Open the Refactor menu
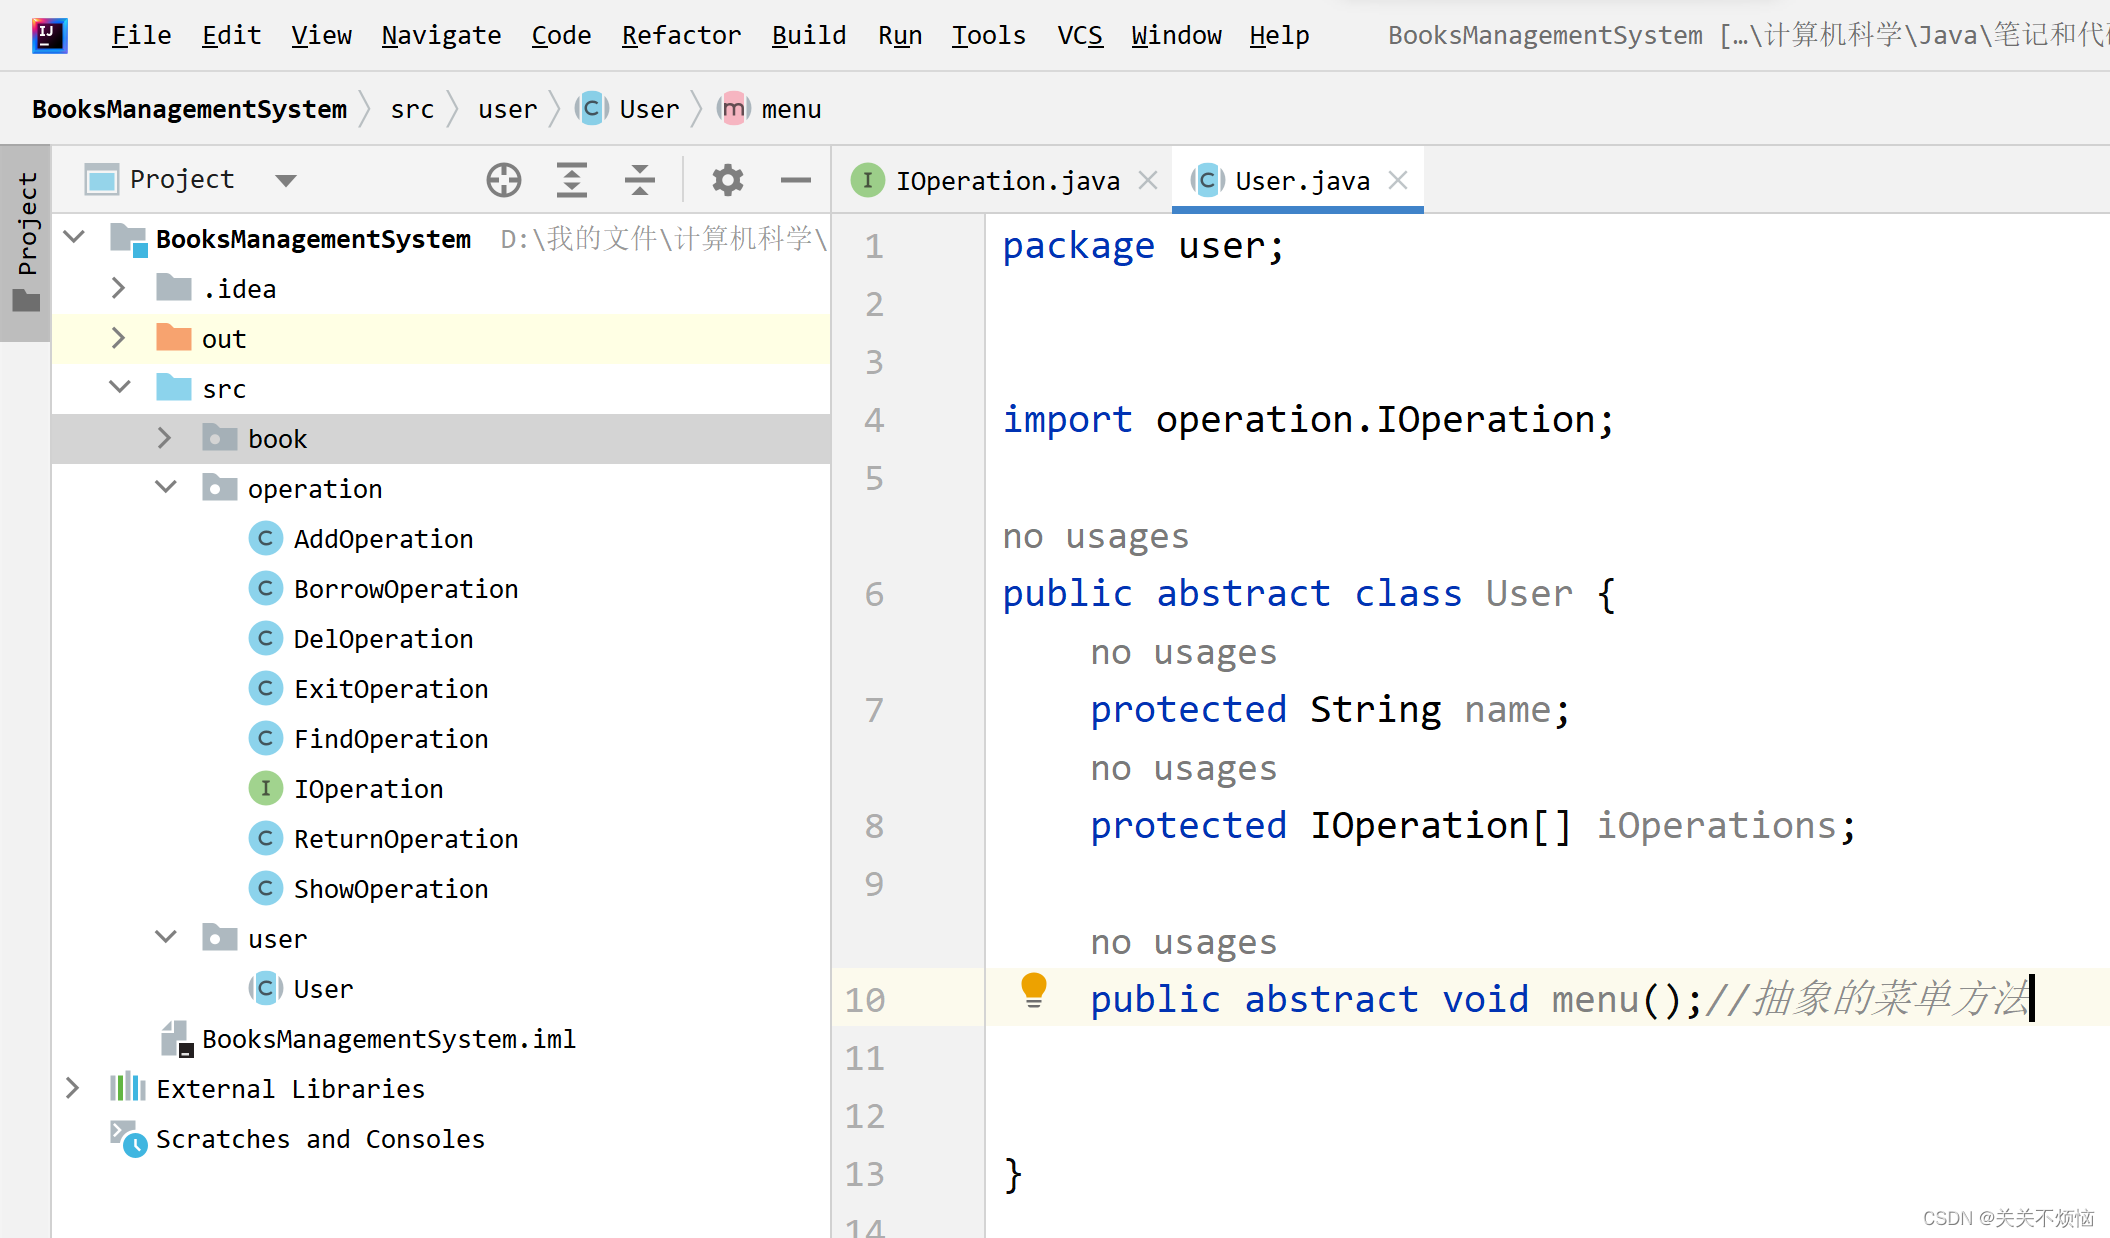The image size is (2110, 1238). click(680, 36)
